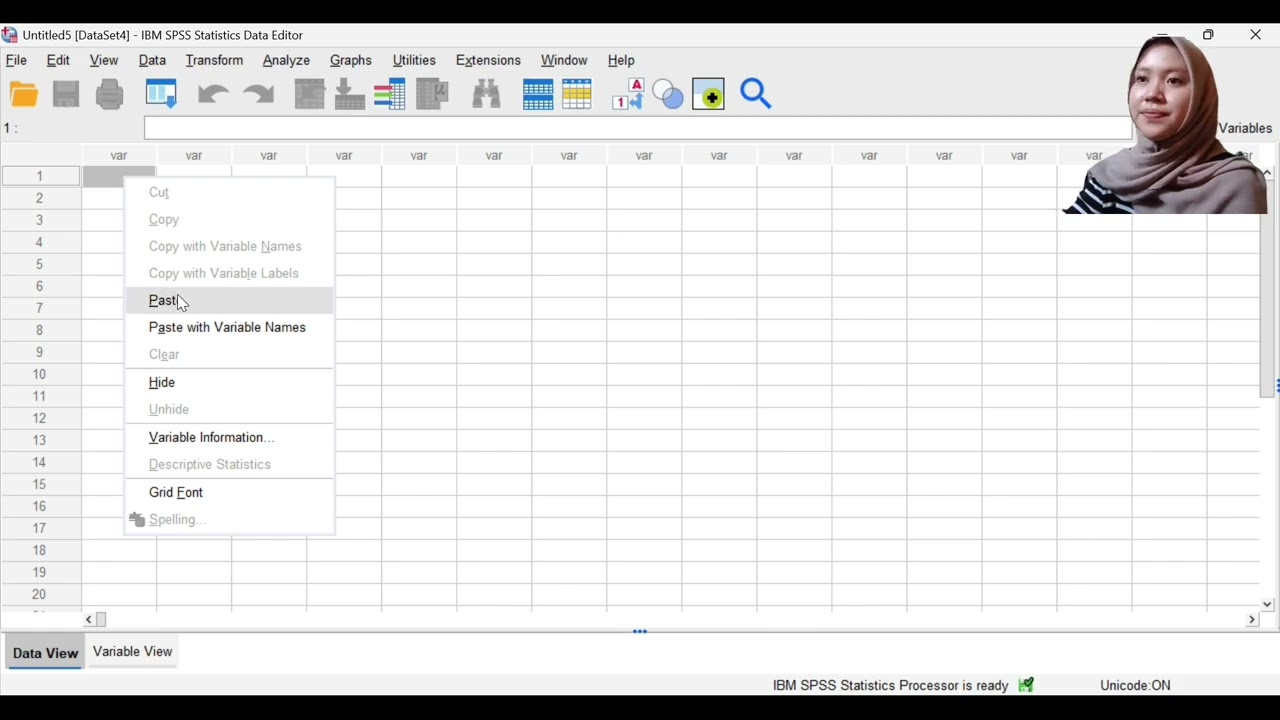Screen dimensions: 1280x720
Task: Click the Insert Variable toolbar icon
Action: [x=577, y=95]
